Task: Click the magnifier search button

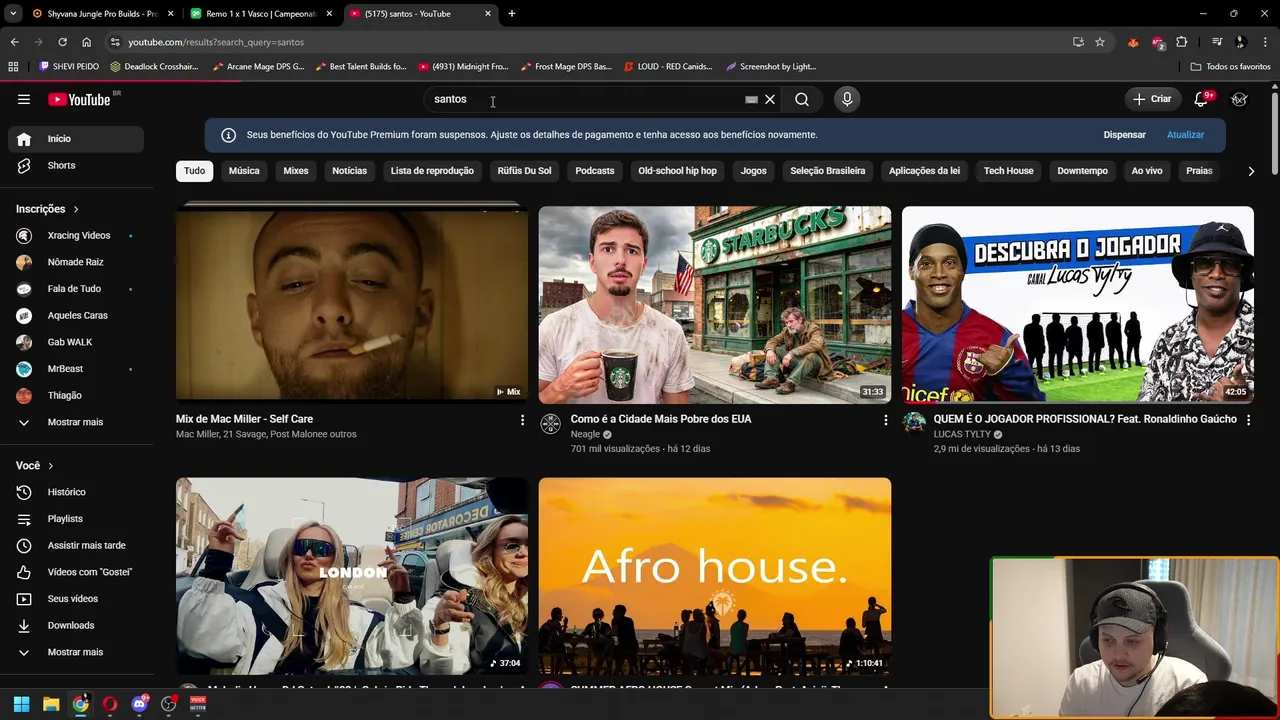Action: tap(802, 99)
